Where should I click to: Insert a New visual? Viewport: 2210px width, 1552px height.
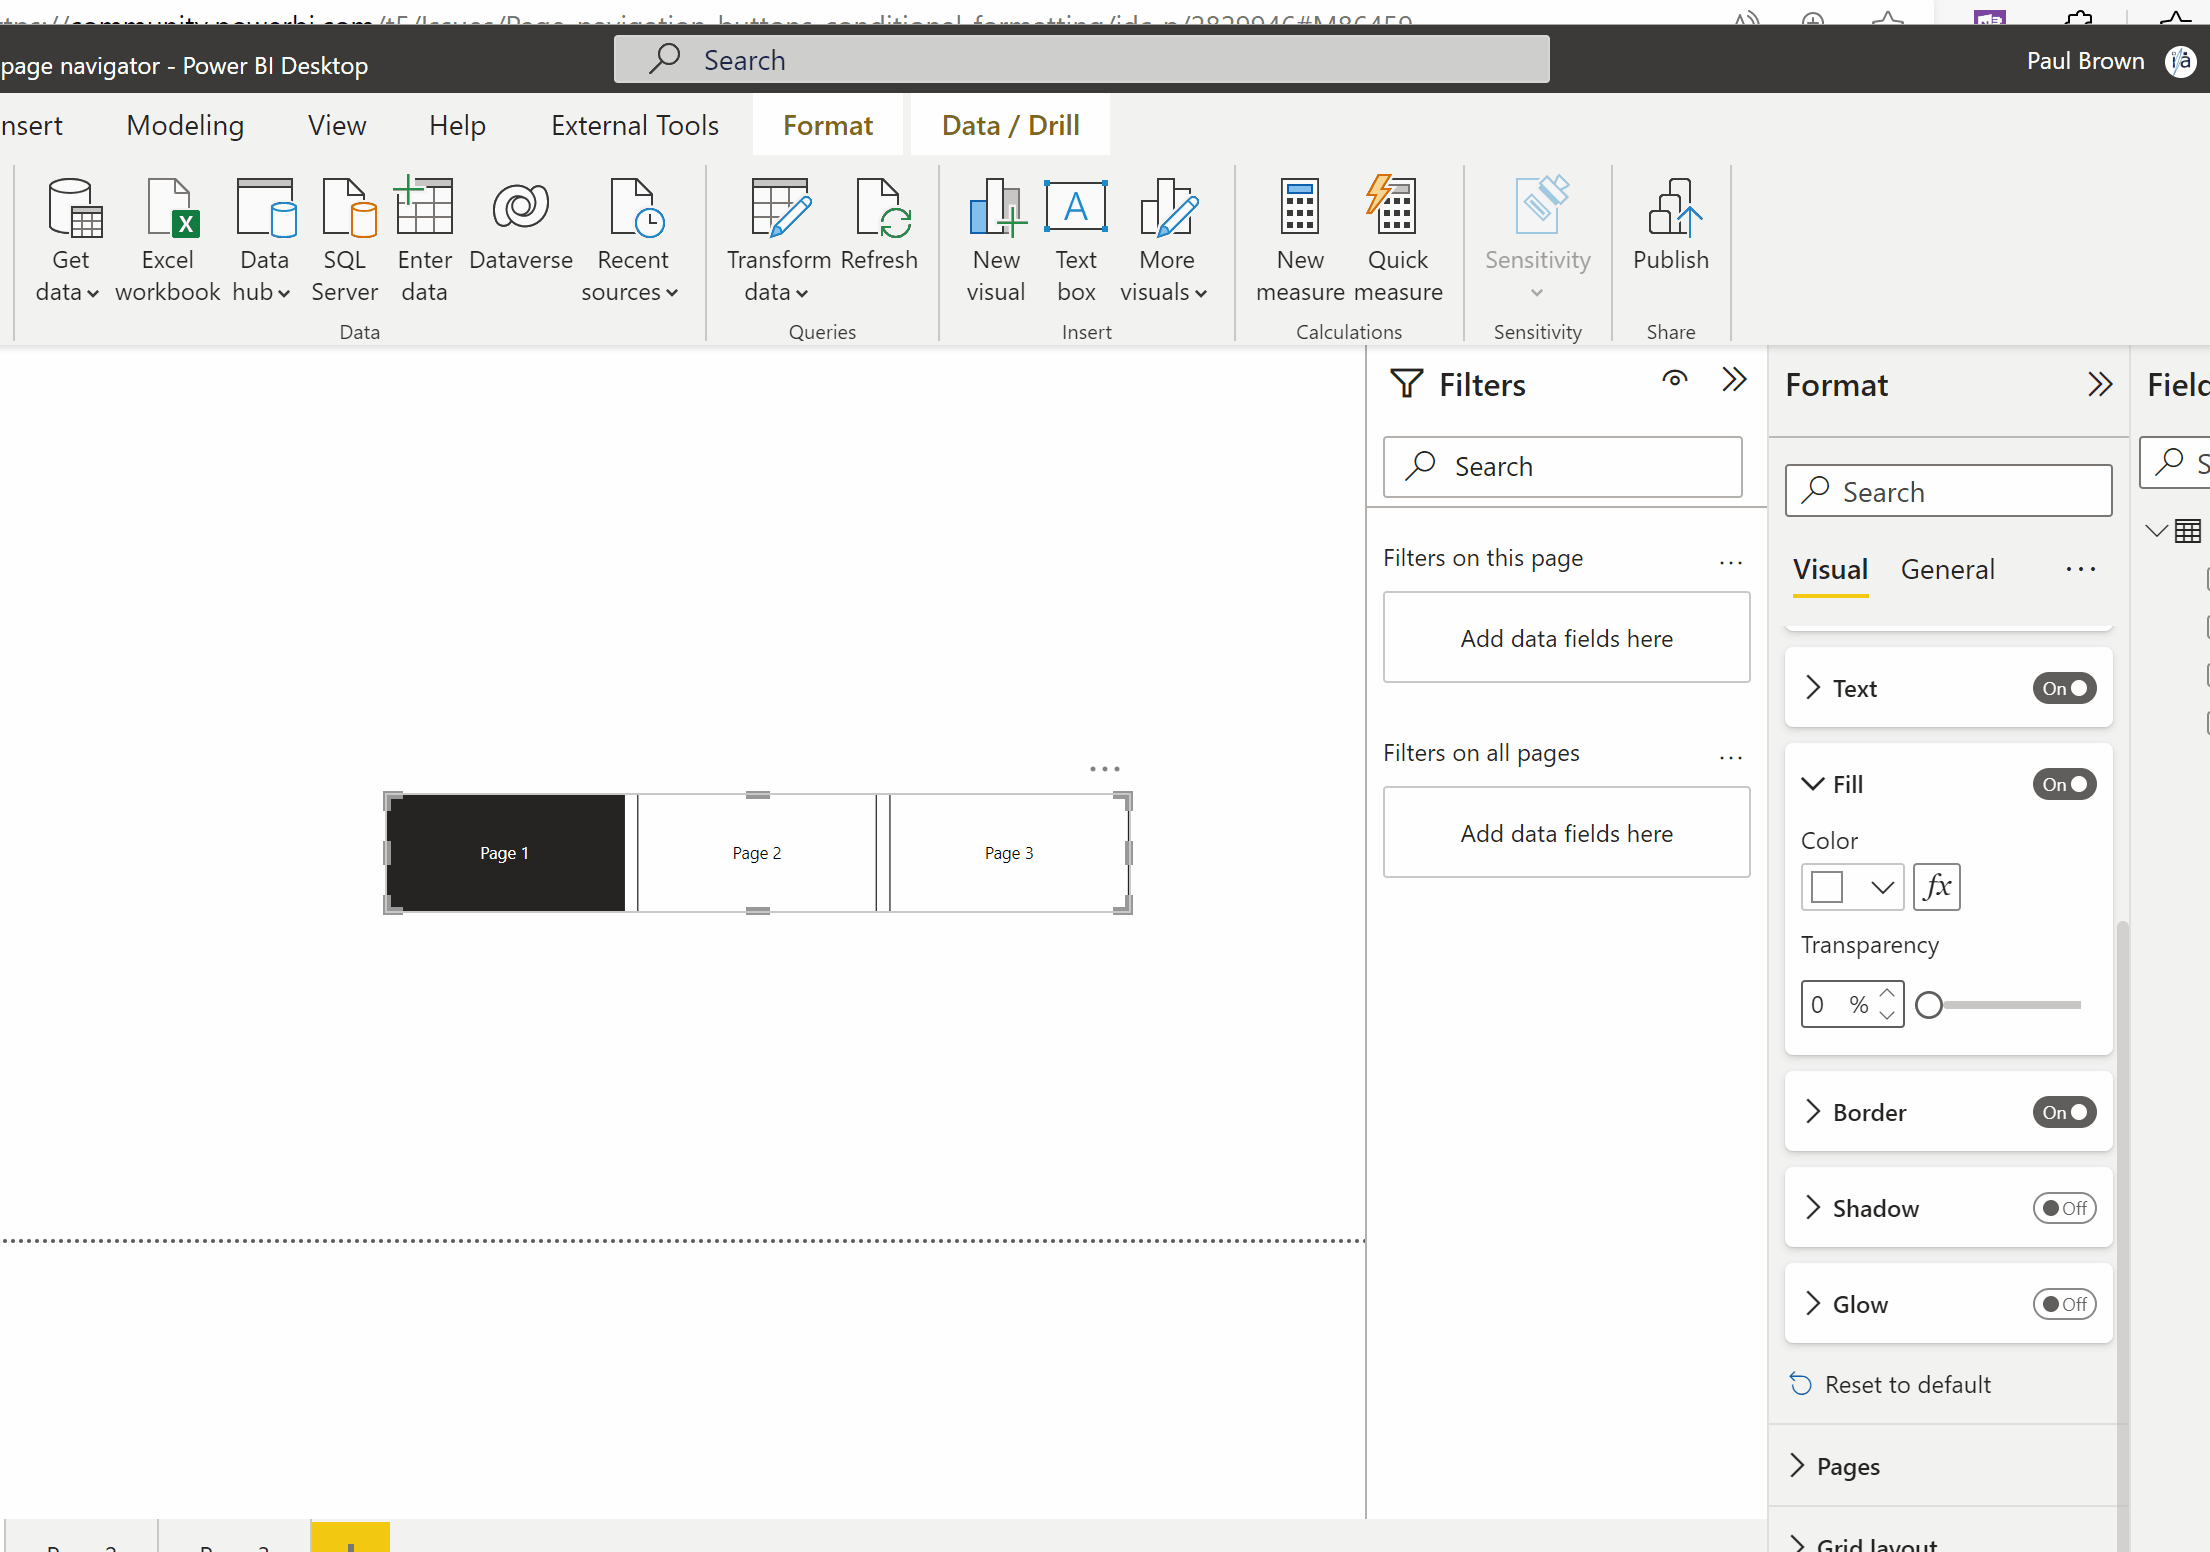coord(996,240)
